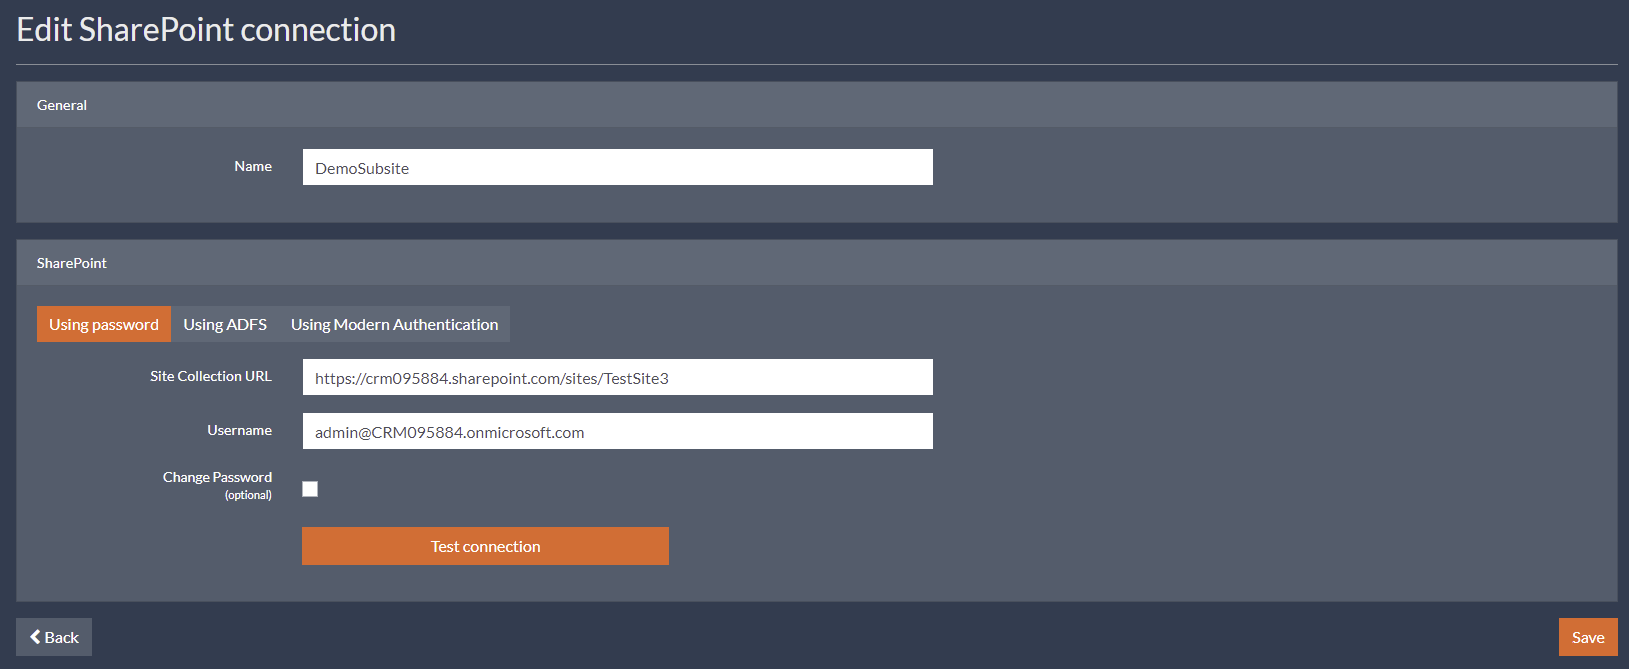Click into the Username field
The width and height of the screenshot is (1629, 669).
point(618,431)
